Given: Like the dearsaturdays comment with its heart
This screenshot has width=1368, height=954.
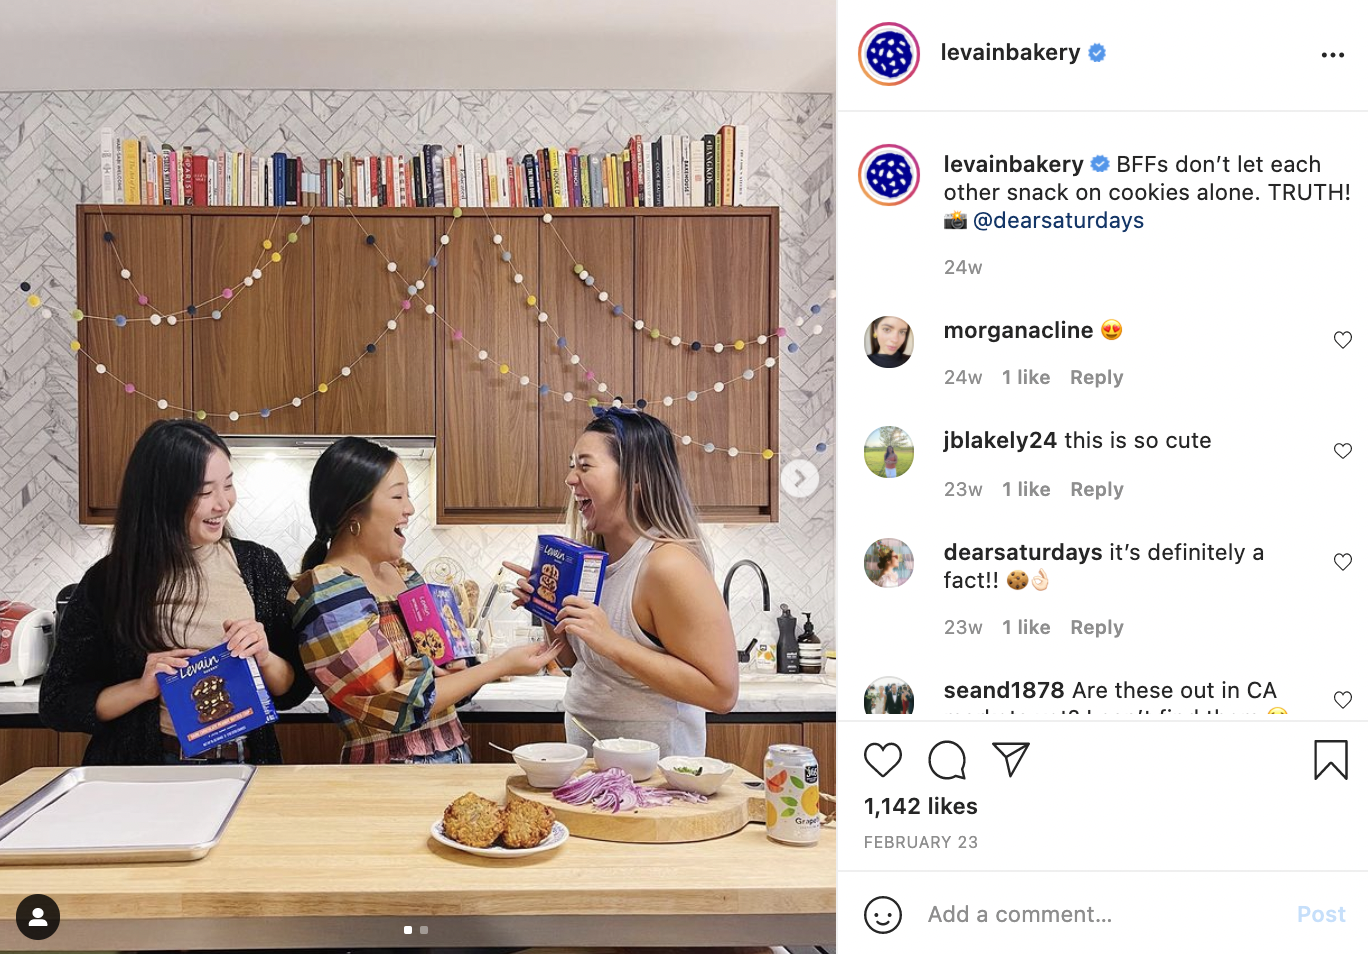Looking at the screenshot, I should point(1343,562).
